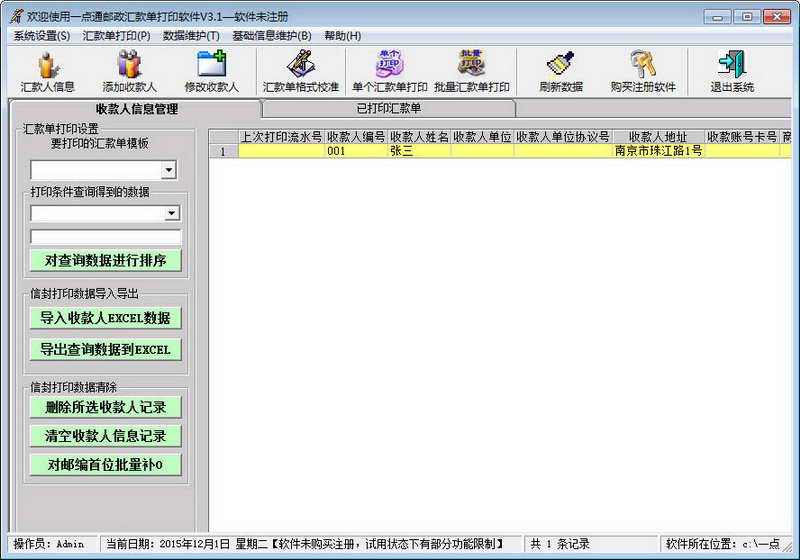Image resolution: width=800 pixels, height=560 pixels.
Task: Click the 收款人姓名 column header
Action: [x=419, y=137]
